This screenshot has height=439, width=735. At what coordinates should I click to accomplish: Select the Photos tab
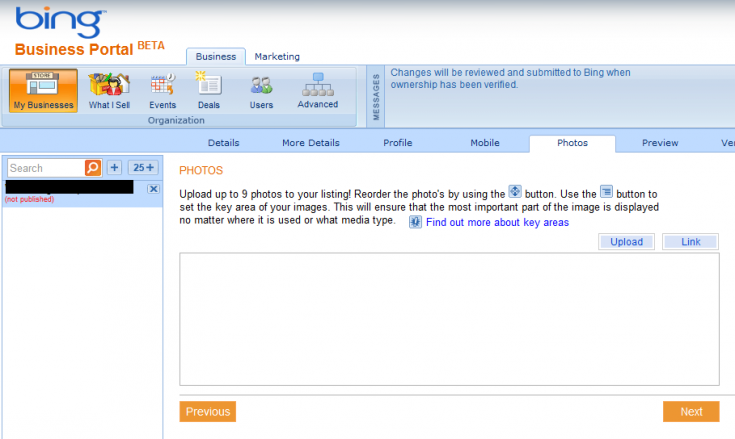pyautogui.click(x=572, y=143)
